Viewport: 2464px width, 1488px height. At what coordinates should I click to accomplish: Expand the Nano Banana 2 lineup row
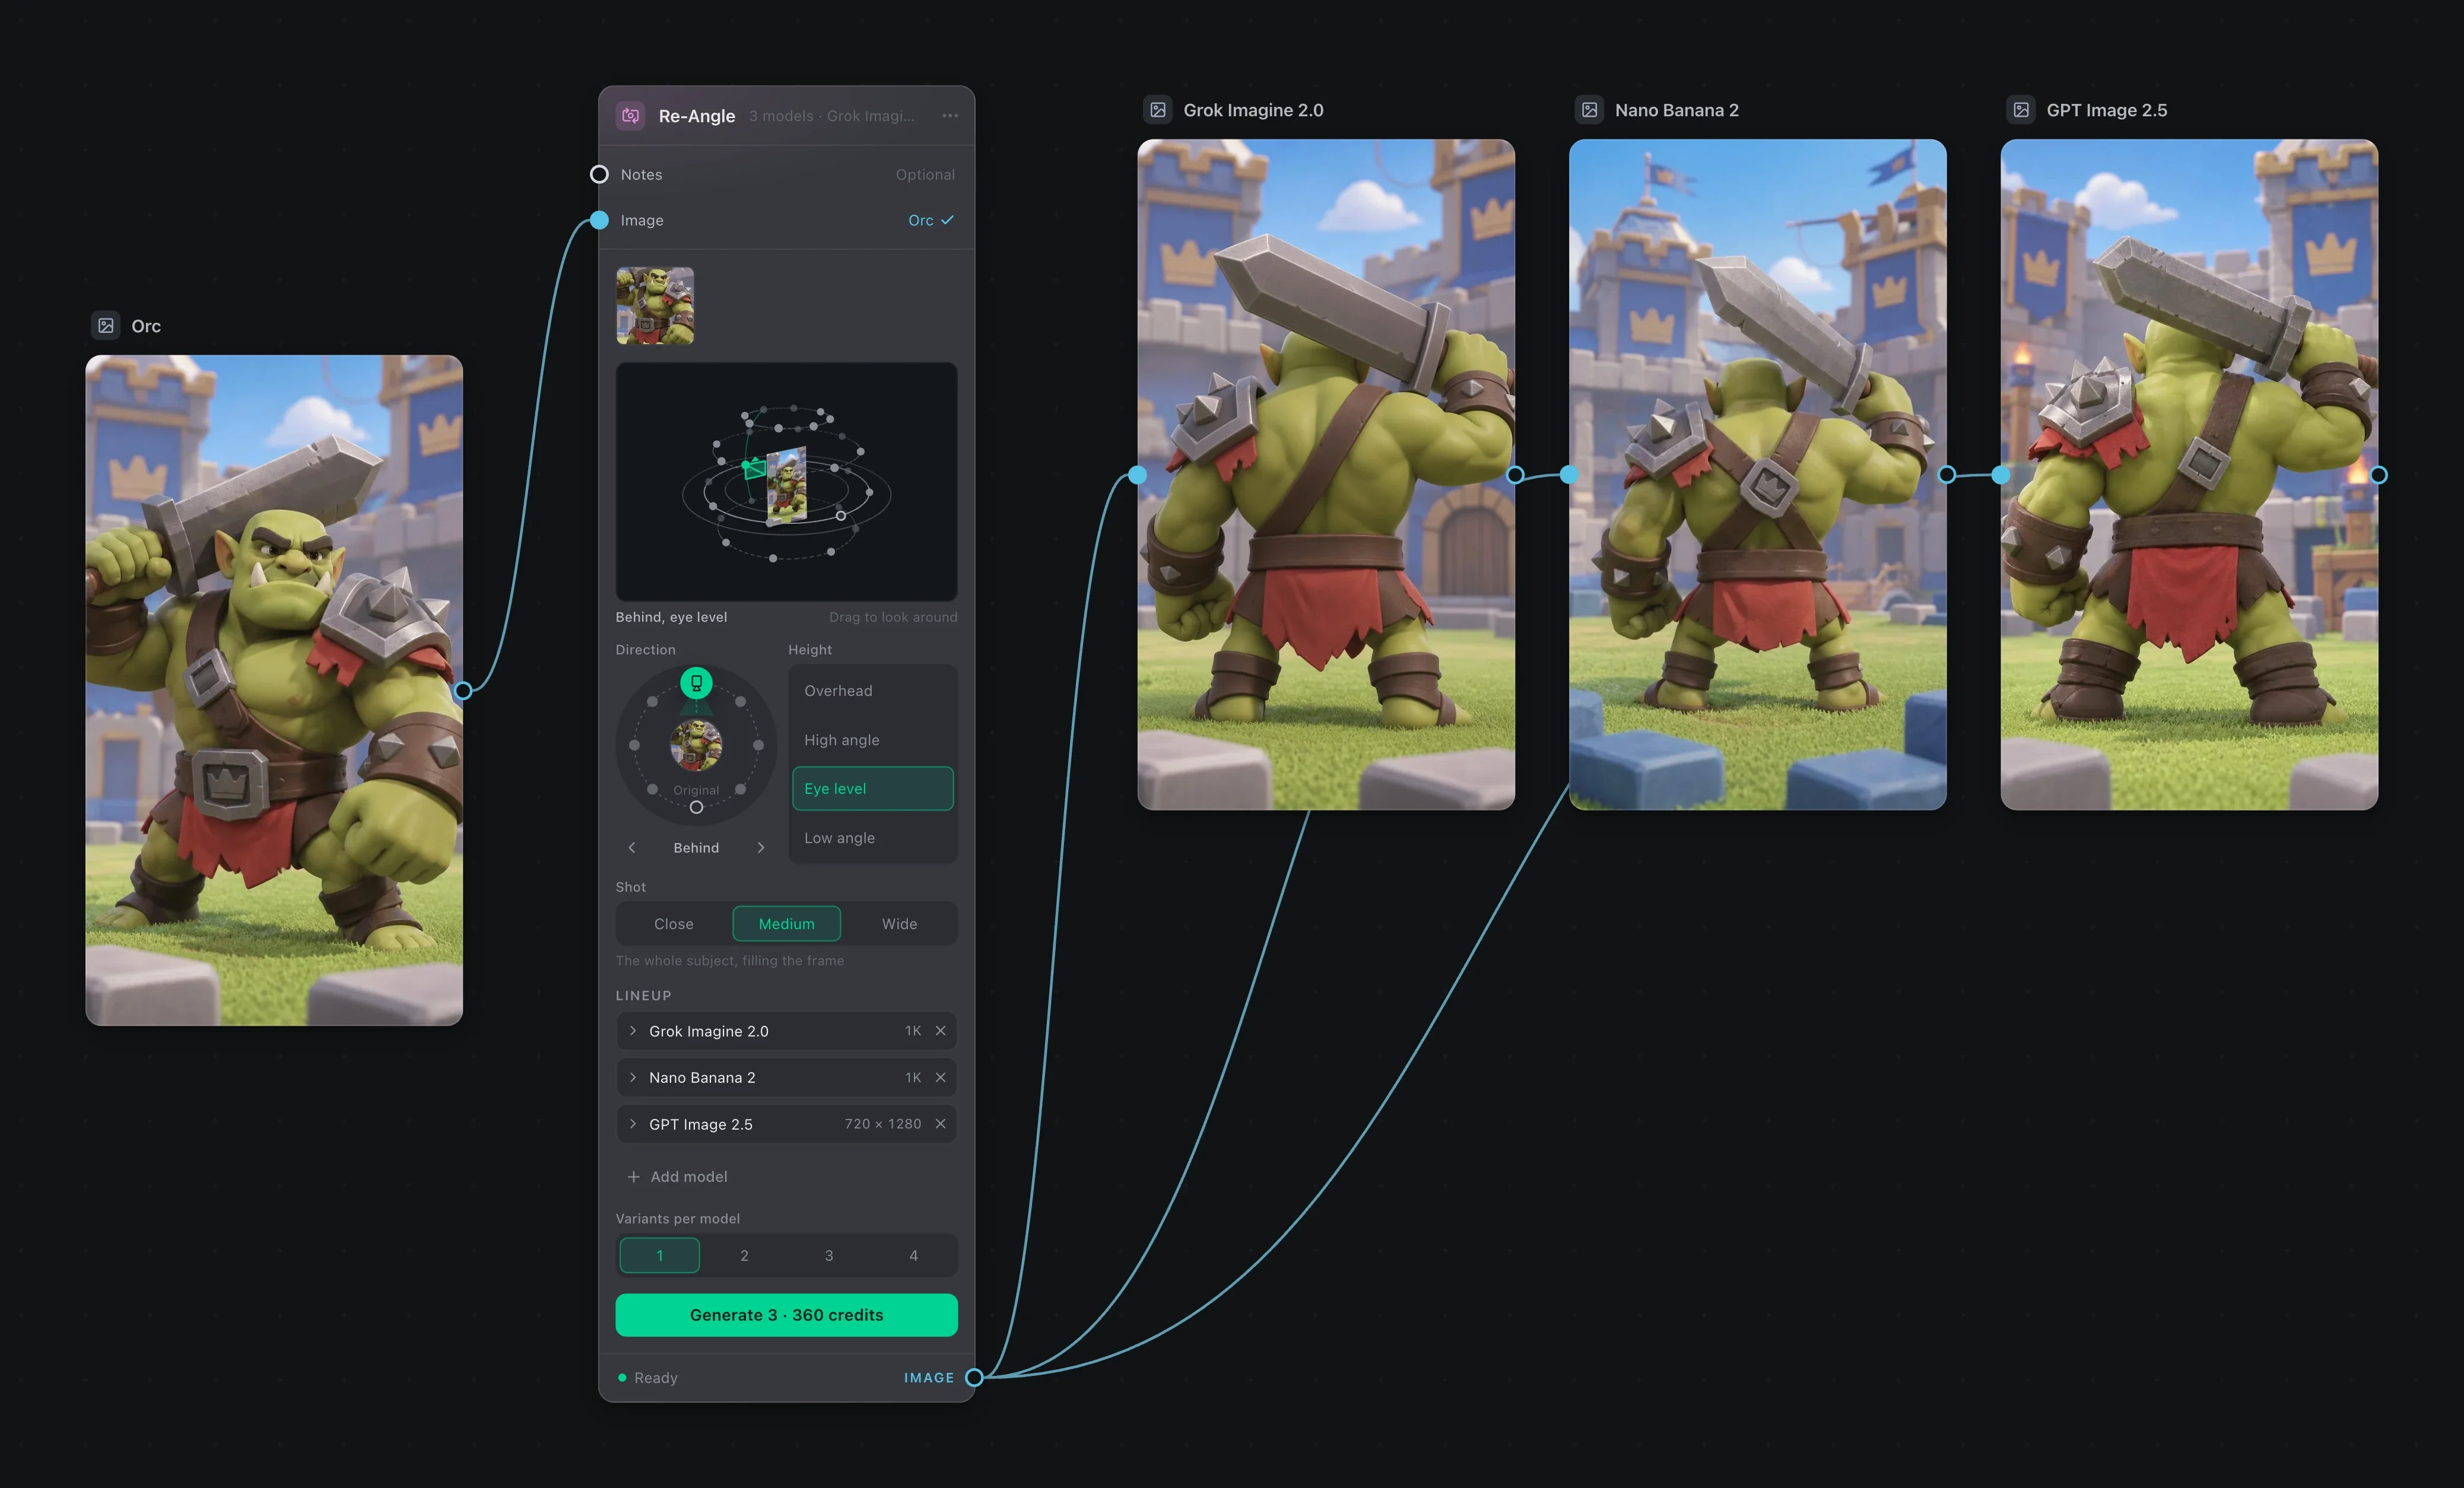[633, 1077]
